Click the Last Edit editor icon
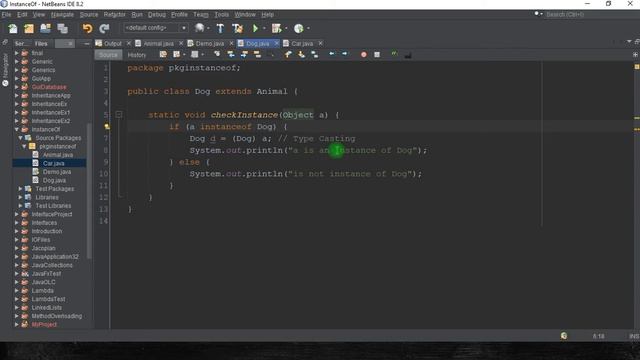This screenshot has height=360, width=640. tap(163, 54)
